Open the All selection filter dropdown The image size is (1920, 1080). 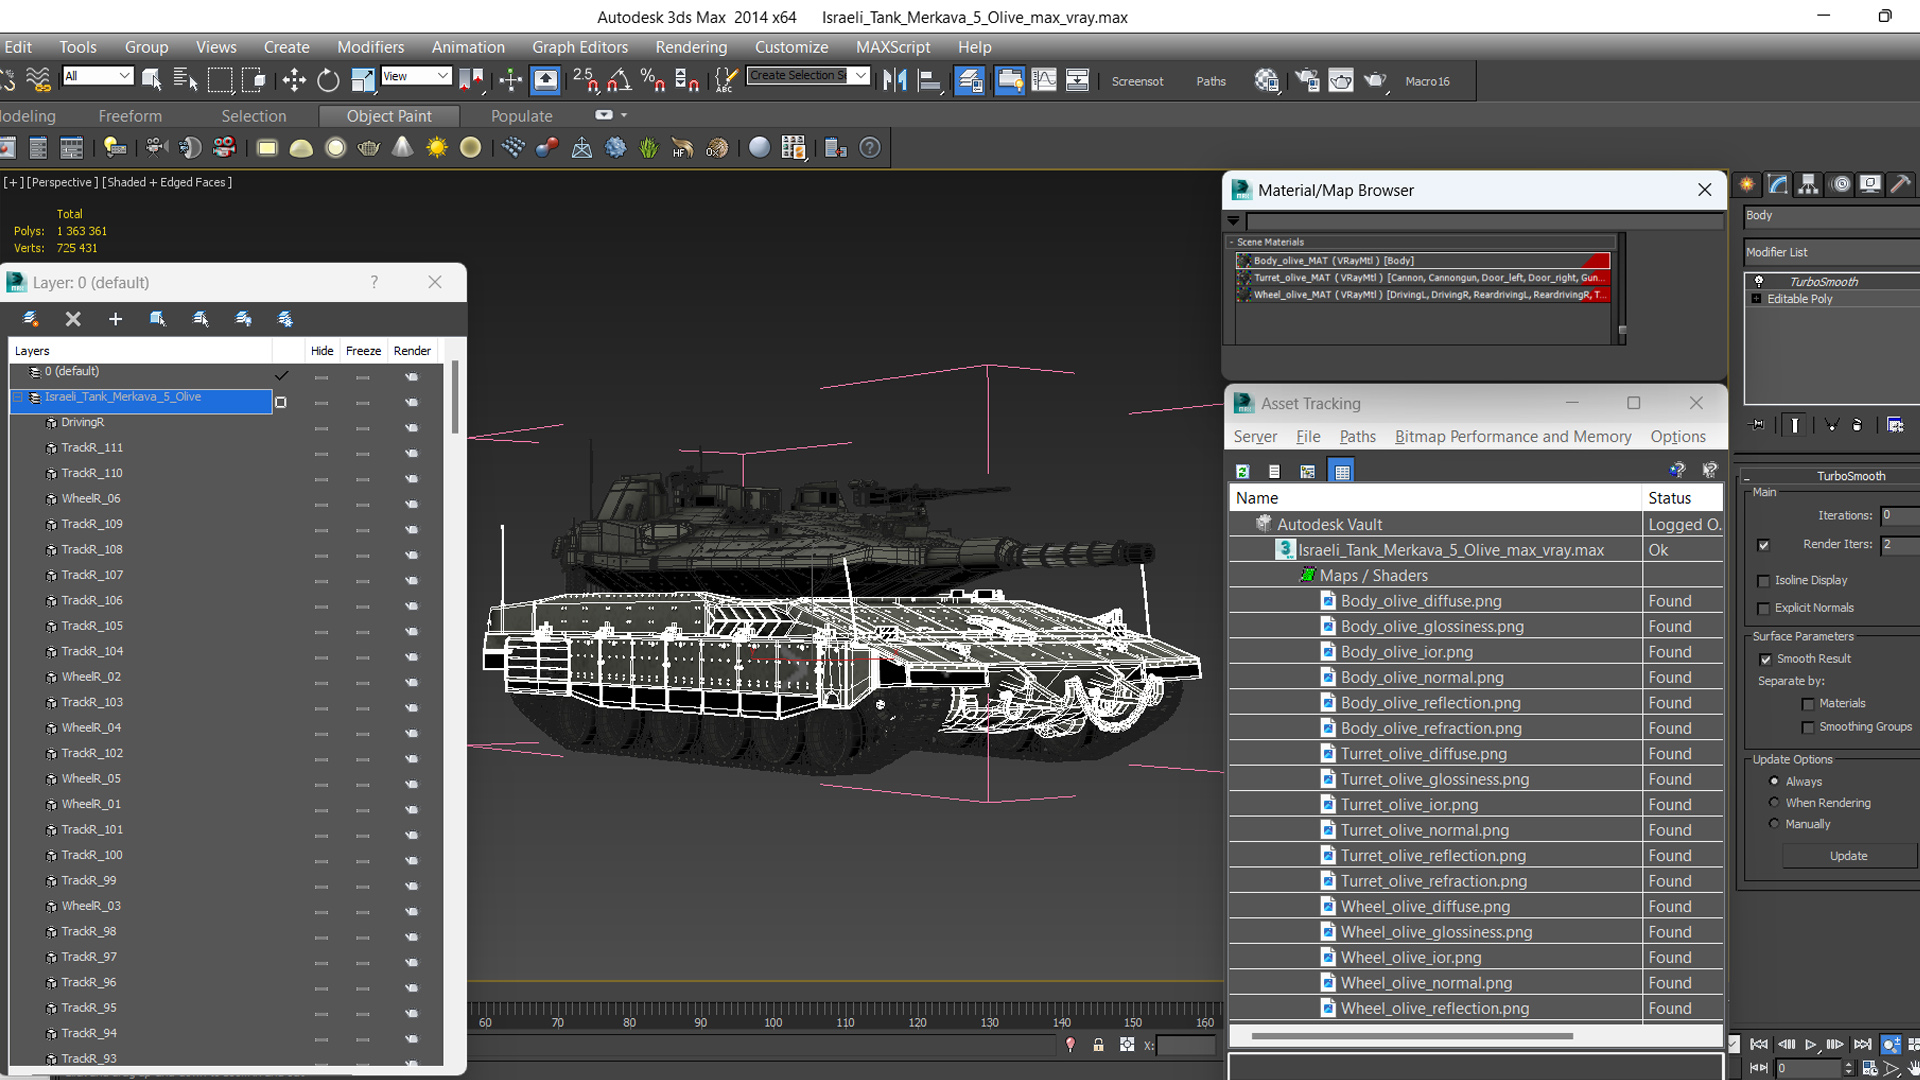(x=97, y=76)
